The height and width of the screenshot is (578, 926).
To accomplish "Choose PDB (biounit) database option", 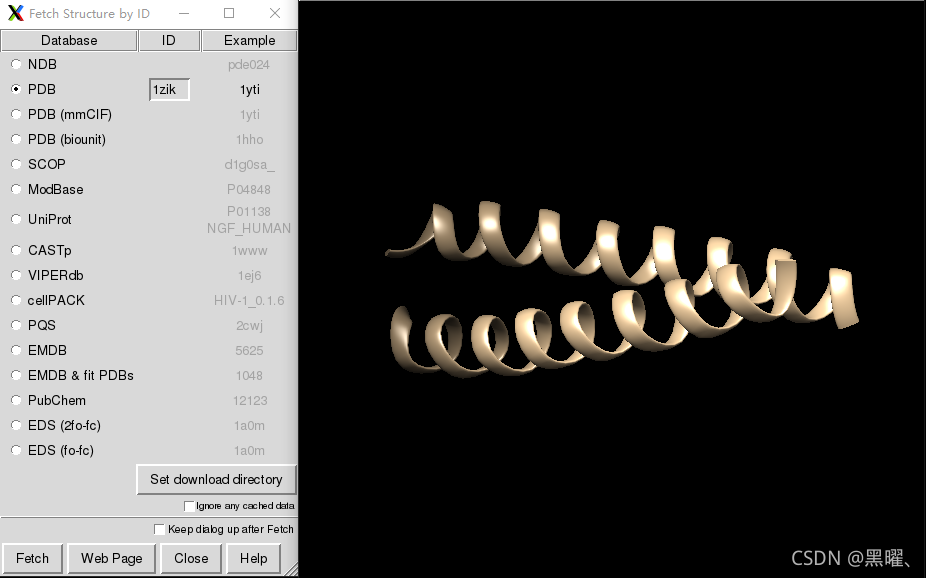I will (16, 139).
